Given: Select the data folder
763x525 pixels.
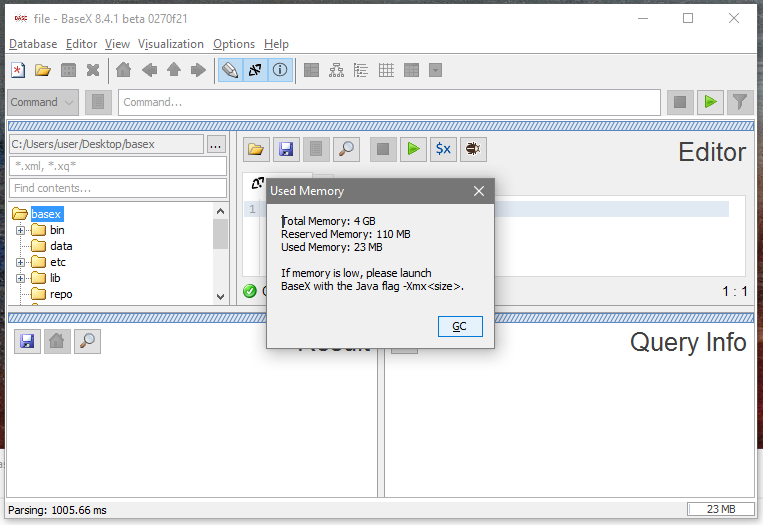Looking at the screenshot, I should coord(61,246).
